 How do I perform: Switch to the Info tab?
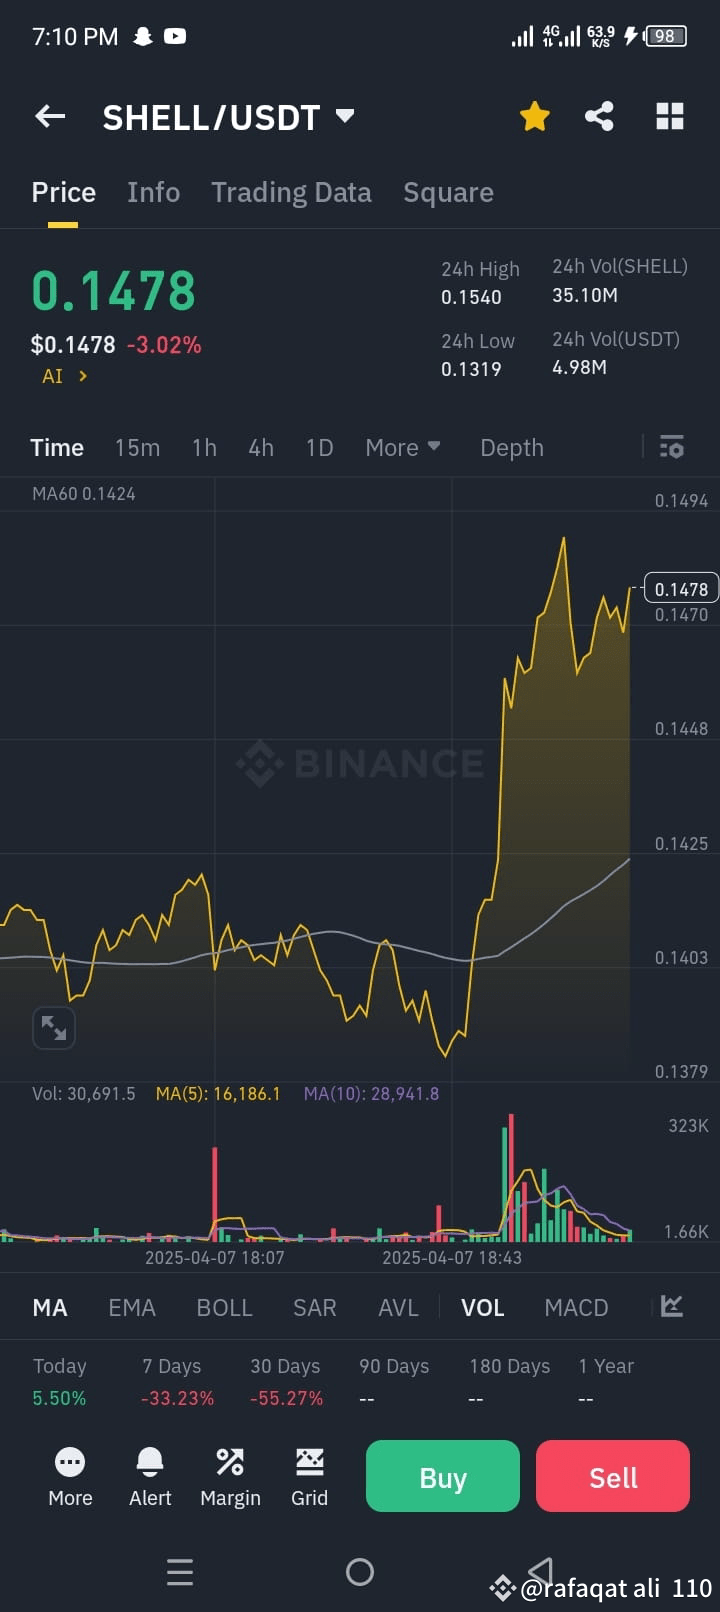pos(153,192)
